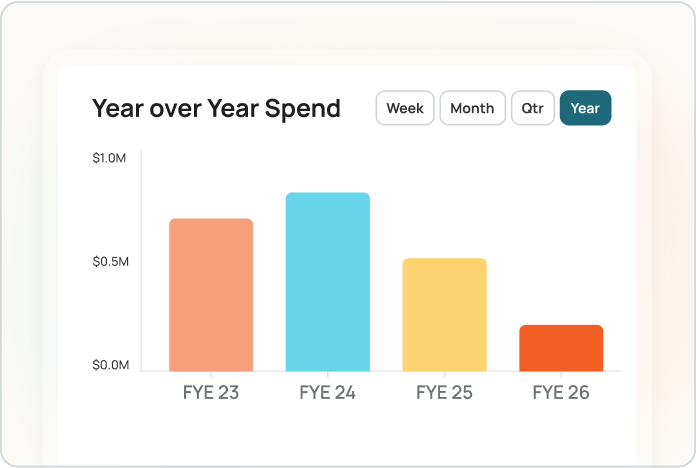
Task: Click the Year over Year Spend title
Action: click(x=216, y=108)
